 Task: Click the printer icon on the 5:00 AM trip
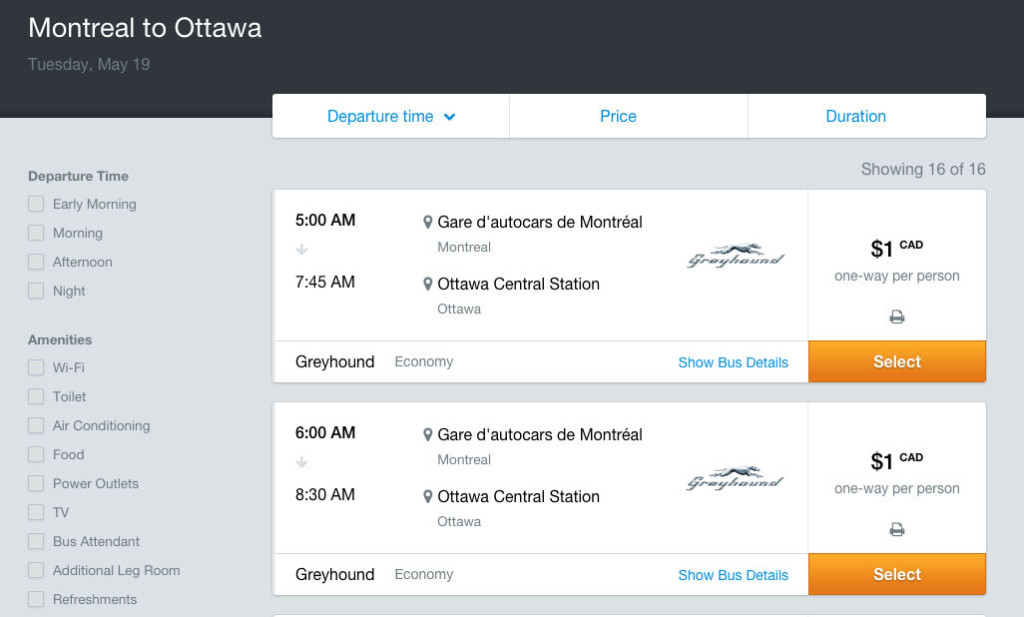(897, 317)
